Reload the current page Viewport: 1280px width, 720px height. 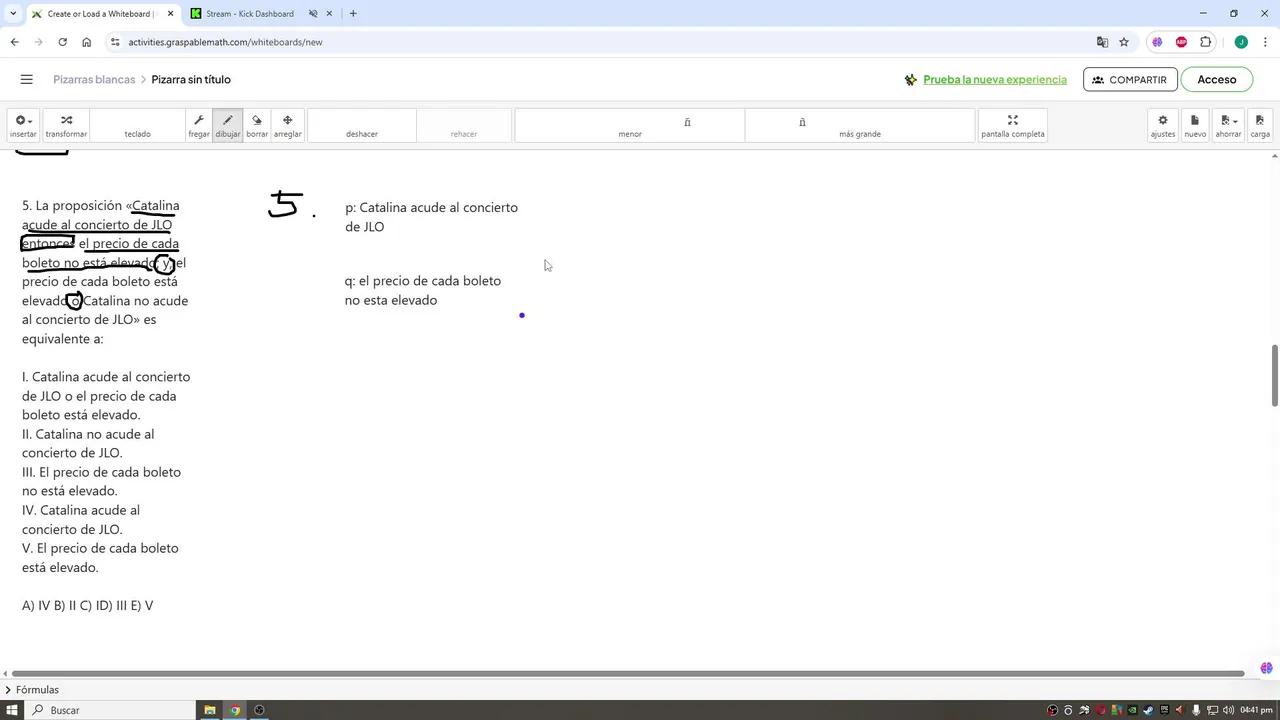pos(62,42)
